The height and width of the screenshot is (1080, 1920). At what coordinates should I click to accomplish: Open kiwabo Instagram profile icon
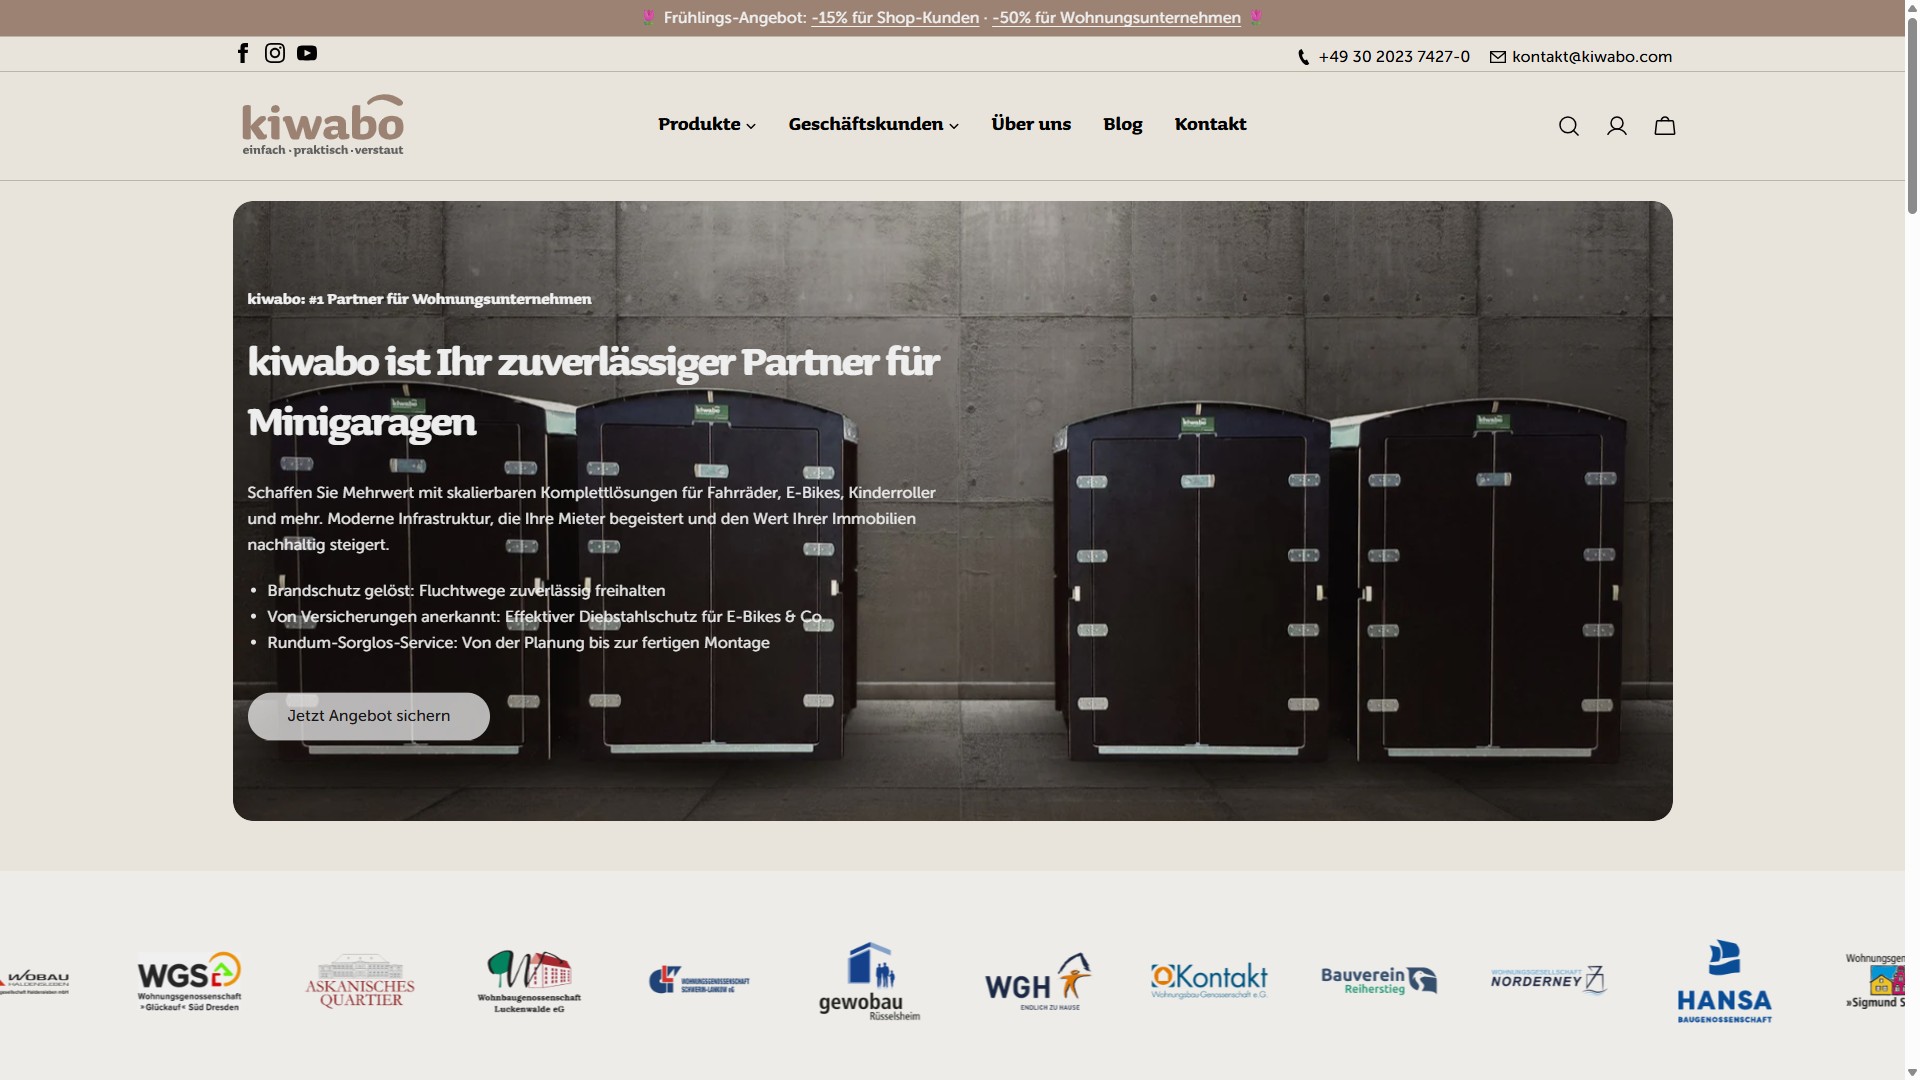coord(275,54)
